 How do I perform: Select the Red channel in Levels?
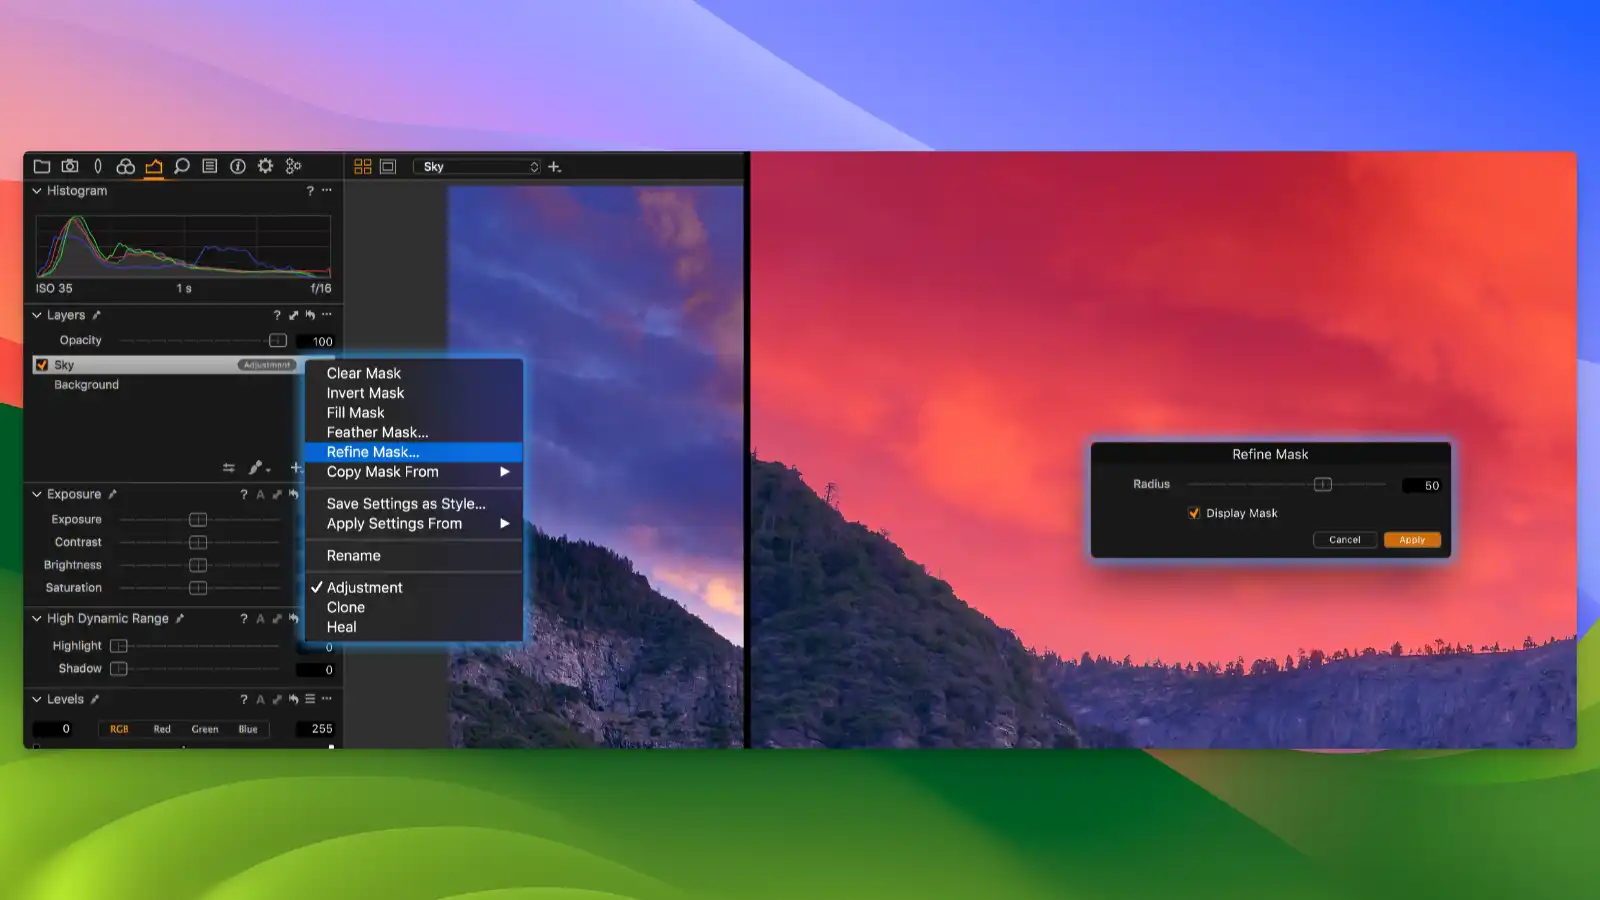click(162, 729)
